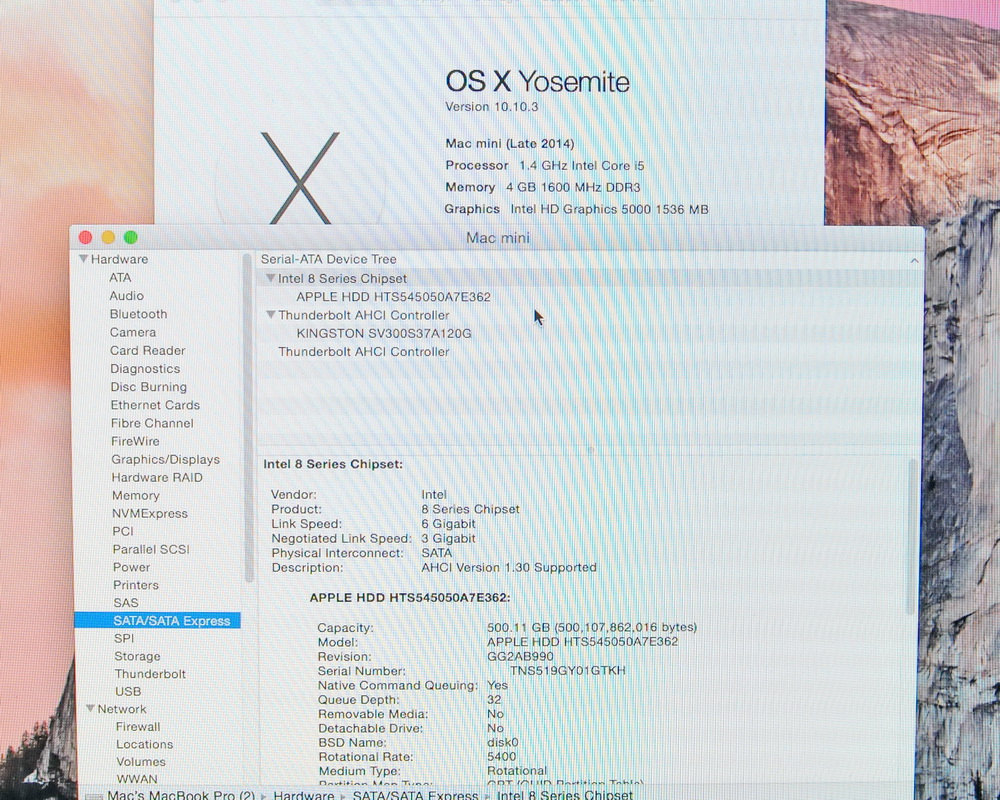Open Memory in the Hardware sidebar
The image size is (1000, 800).
point(135,496)
